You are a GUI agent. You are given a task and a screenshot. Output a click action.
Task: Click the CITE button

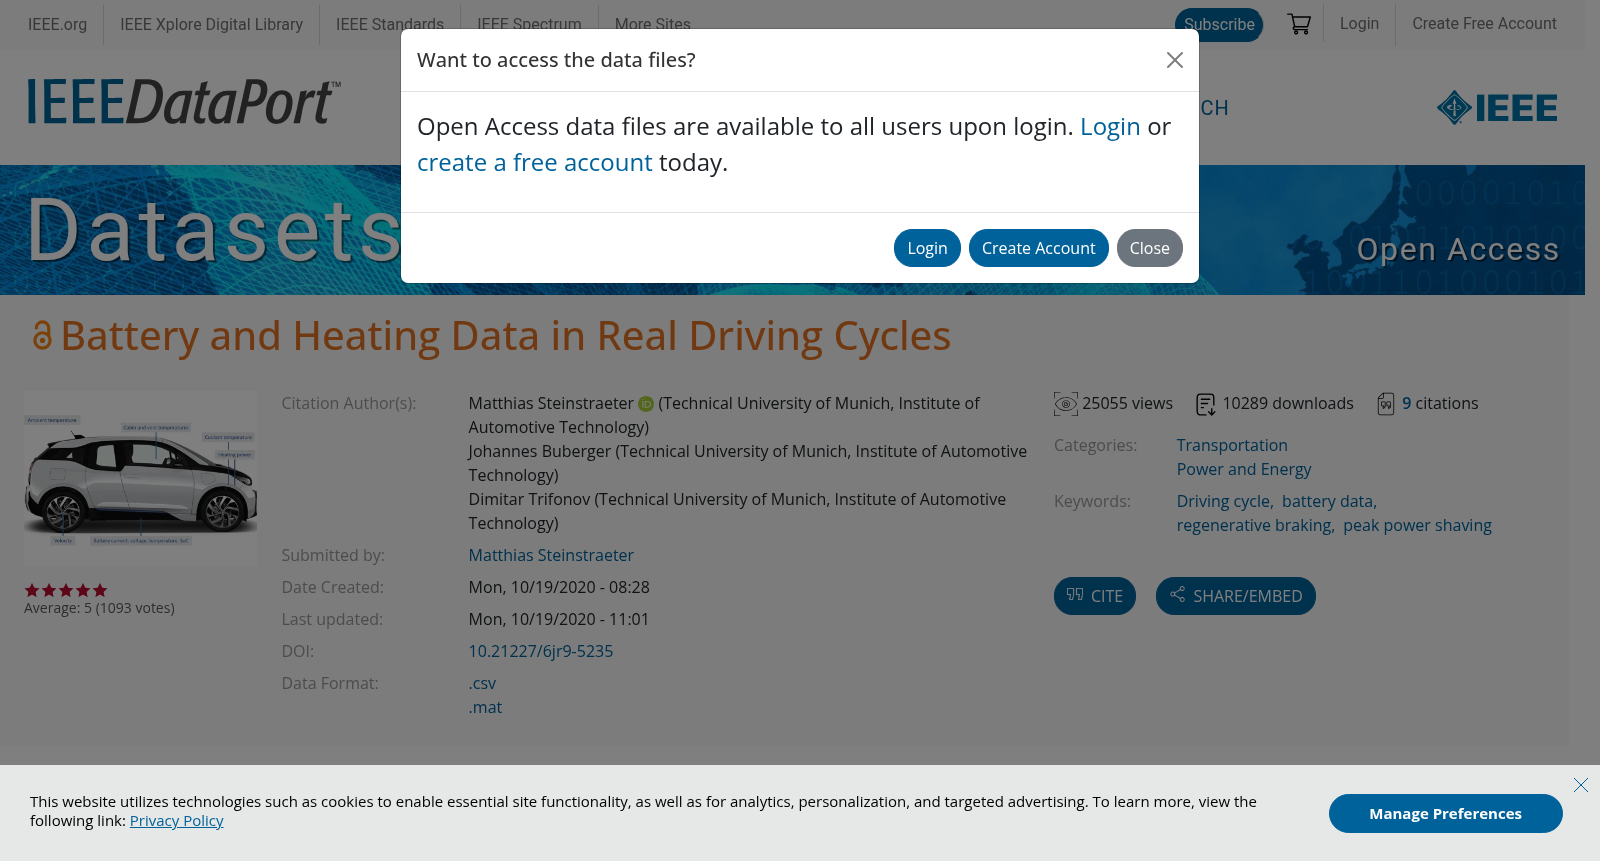1095,596
